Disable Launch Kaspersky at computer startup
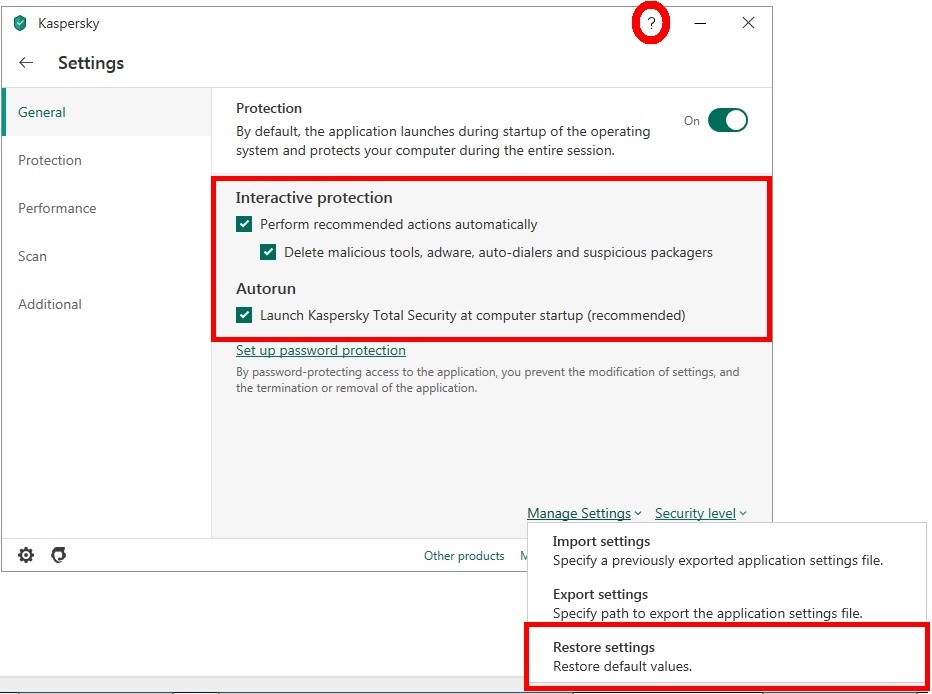The height and width of the screenshot is (694, 932). (x=244, y=315)
